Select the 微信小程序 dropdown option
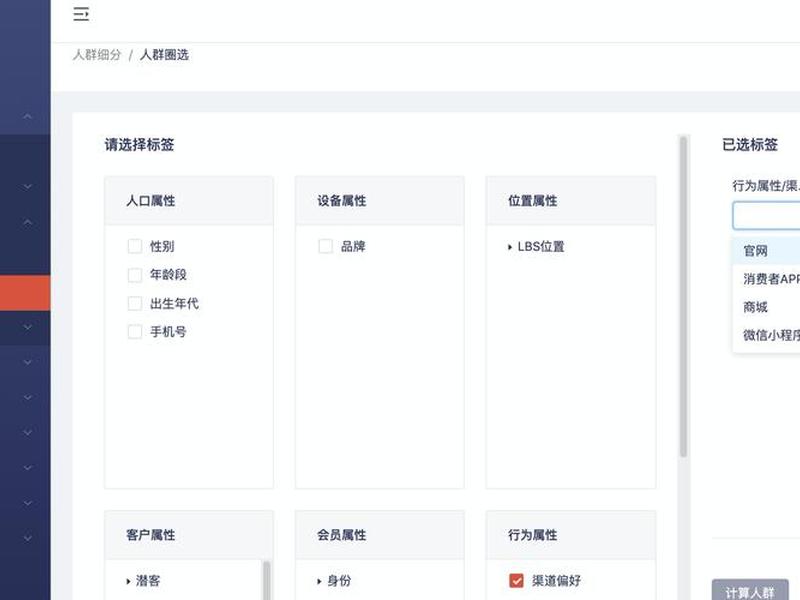This screenshot has height=600, width=800. pos(766,335)
